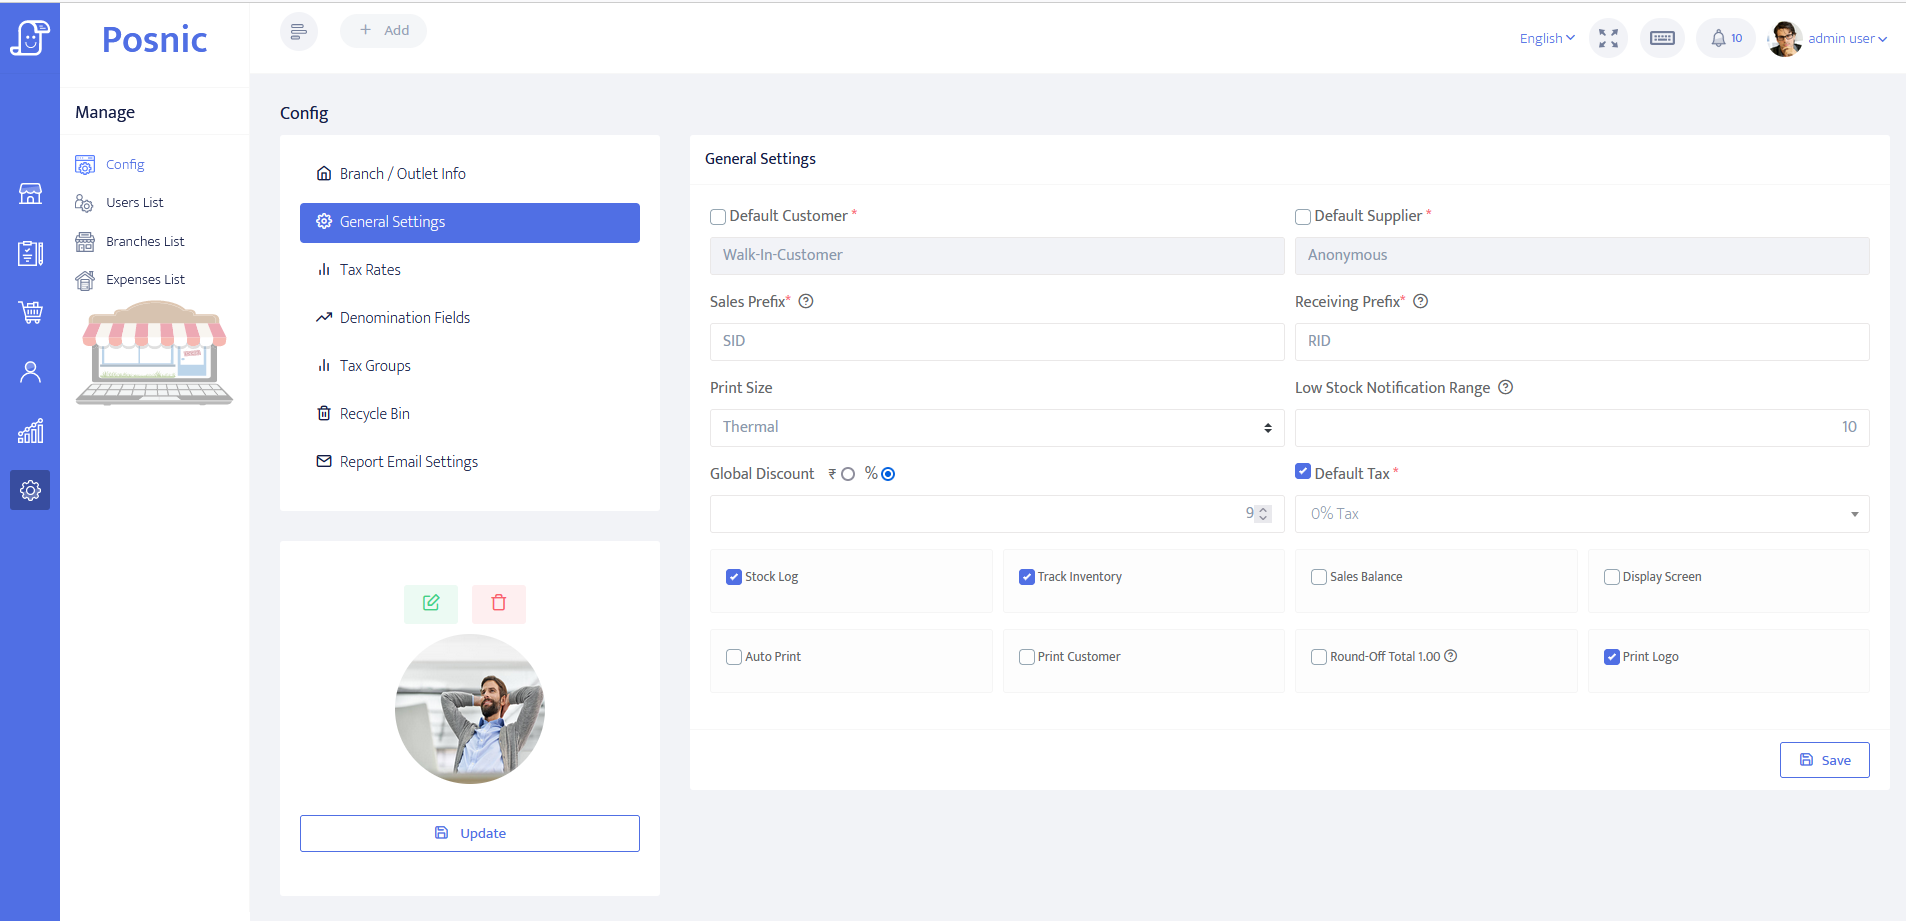Open the notifications bell
The image size is (1906, 921).
tap(1724, 38)
